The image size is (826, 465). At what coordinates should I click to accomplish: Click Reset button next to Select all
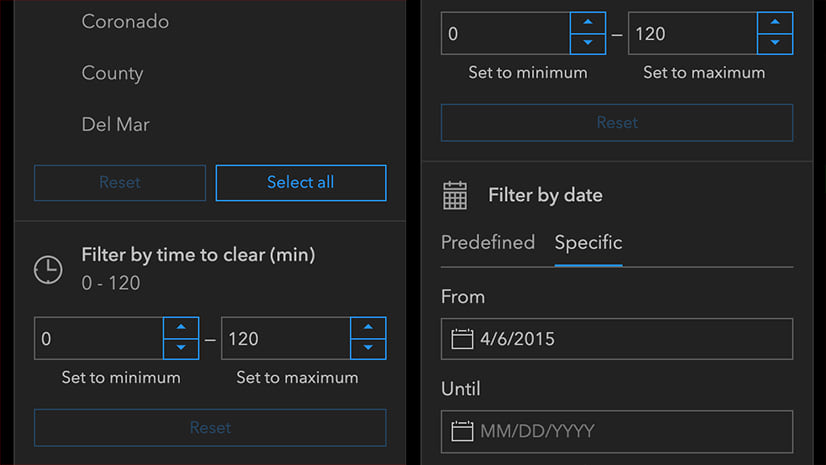click(x=120, y=183)
